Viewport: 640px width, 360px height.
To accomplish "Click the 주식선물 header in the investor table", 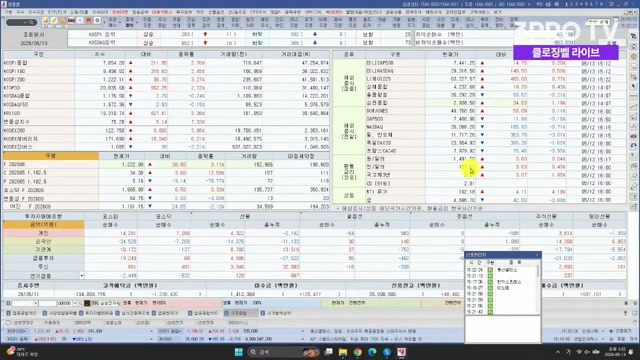I will [x=546, y=216].
